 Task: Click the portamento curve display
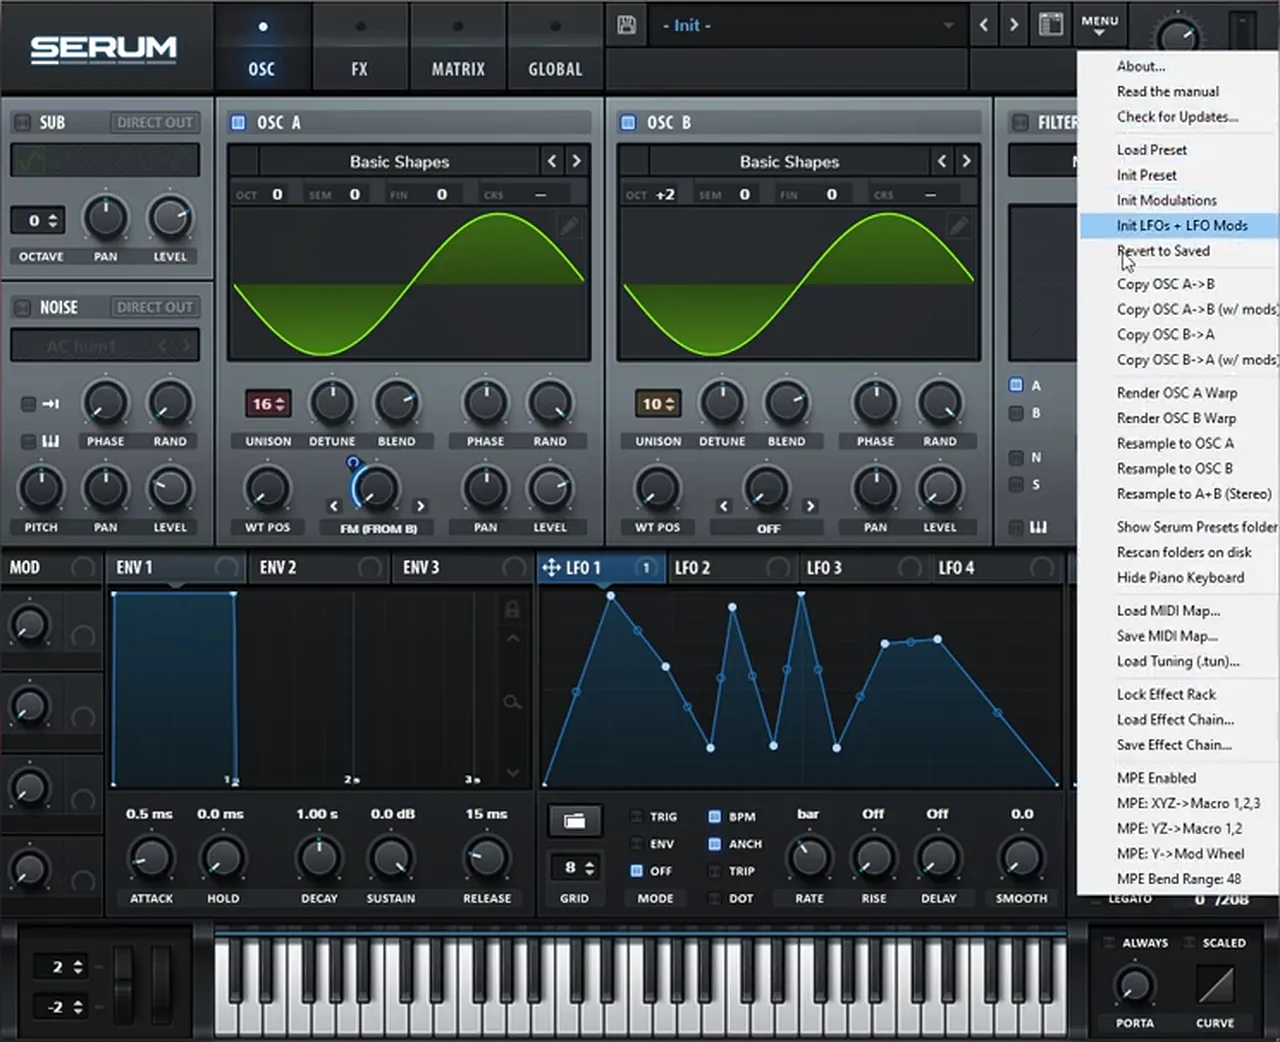1215,985
